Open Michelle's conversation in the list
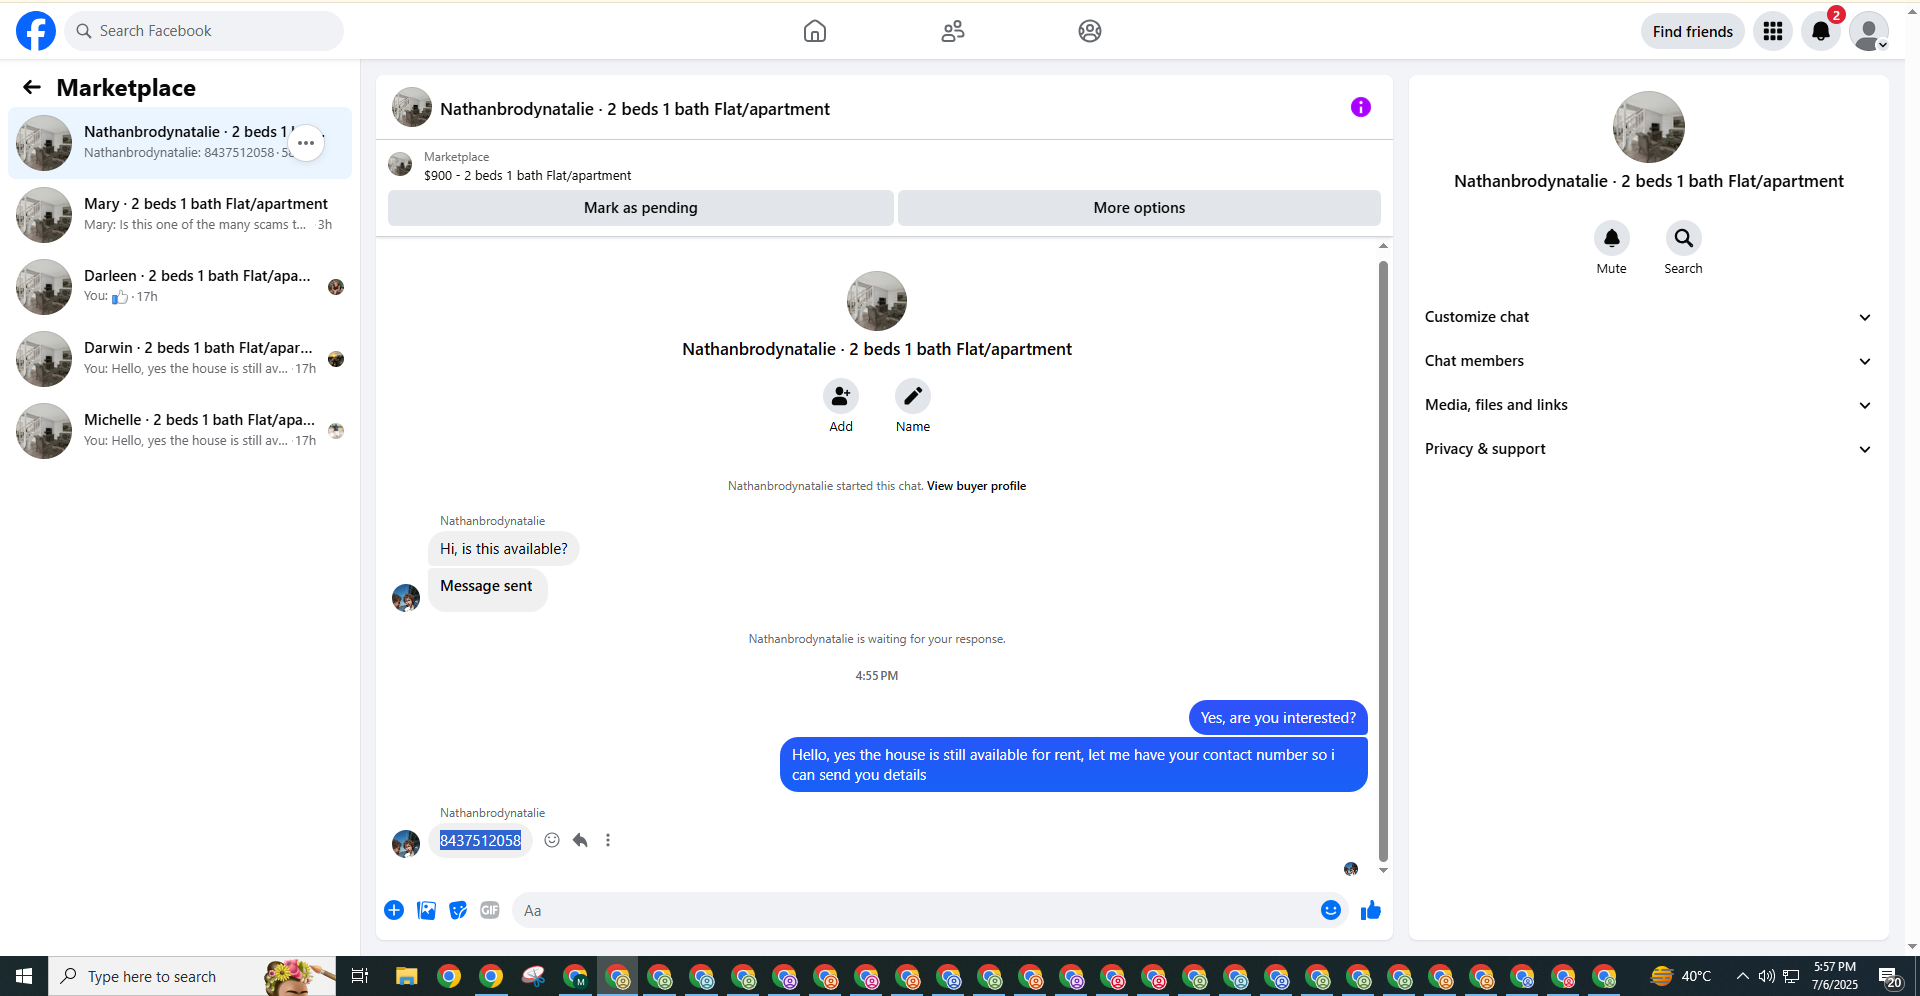 point(180,431)
